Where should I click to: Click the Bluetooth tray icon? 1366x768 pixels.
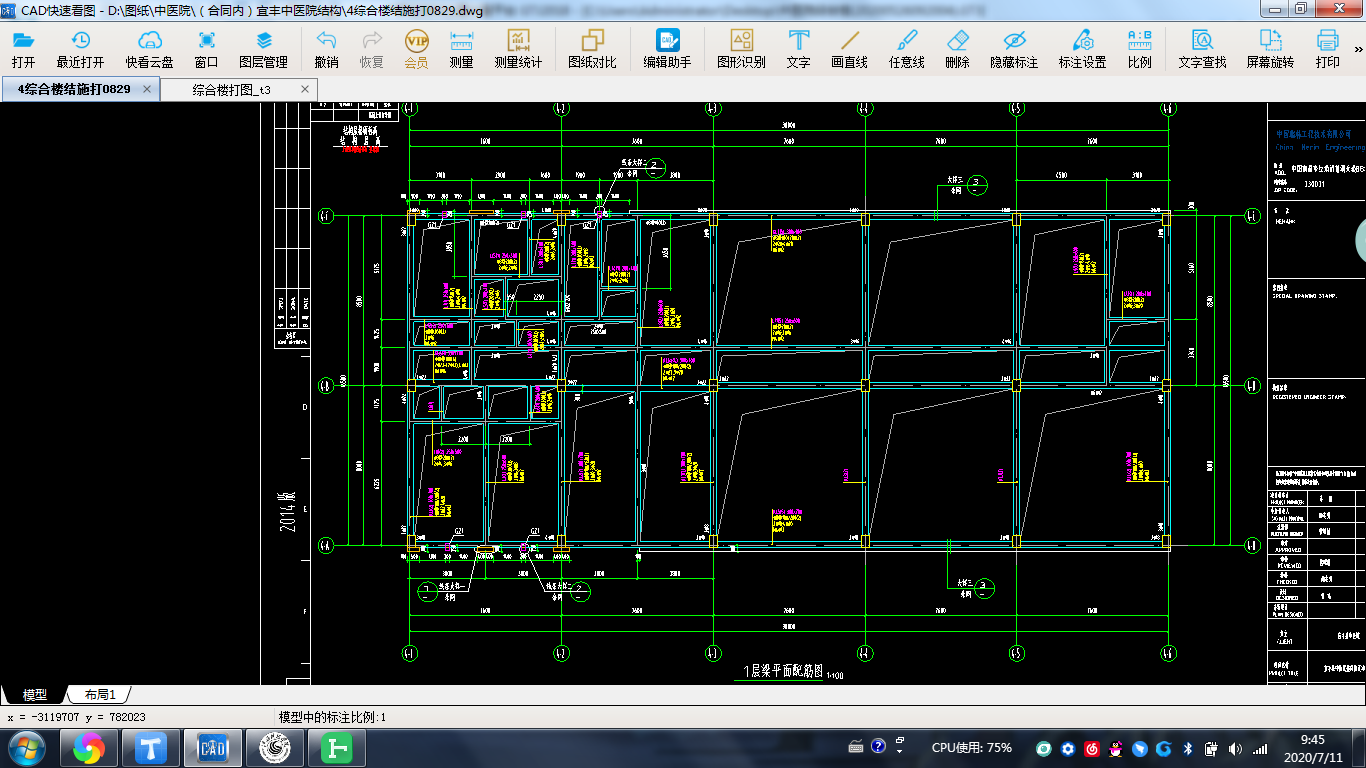coord(1188,747)
